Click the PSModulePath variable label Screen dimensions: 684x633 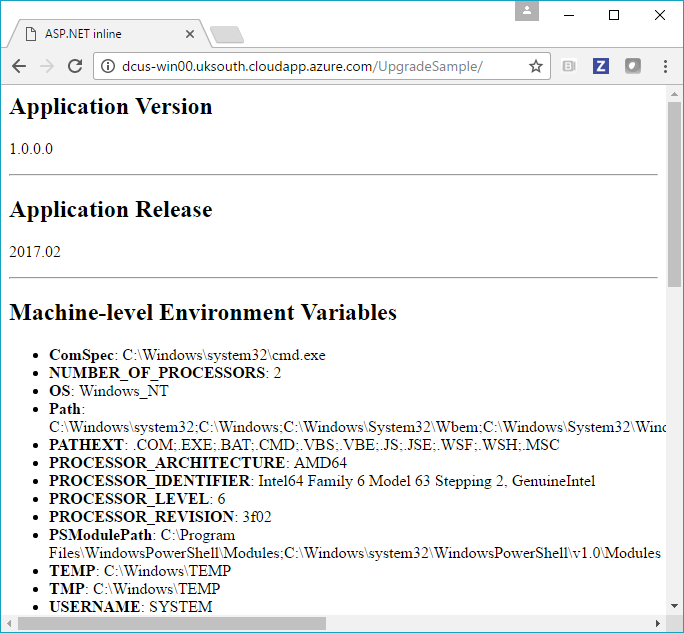100,535
